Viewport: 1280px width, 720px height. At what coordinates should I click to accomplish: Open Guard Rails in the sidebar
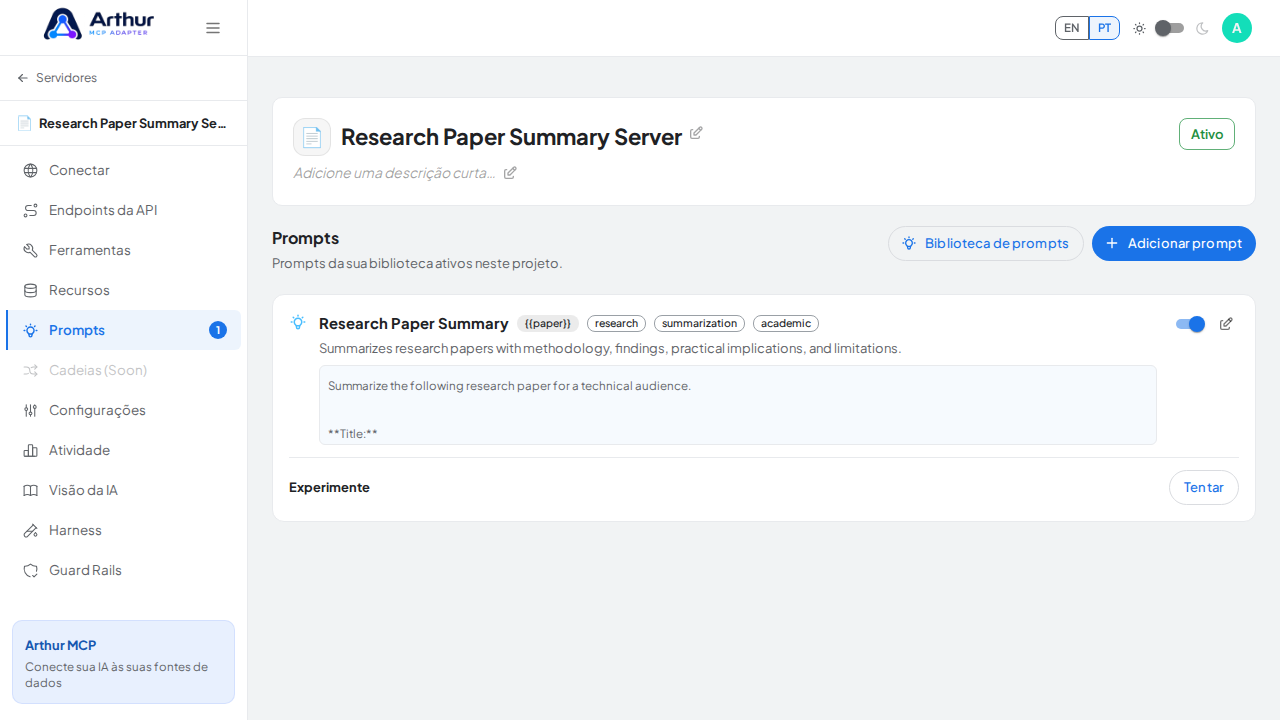click(x=124, y=570)
